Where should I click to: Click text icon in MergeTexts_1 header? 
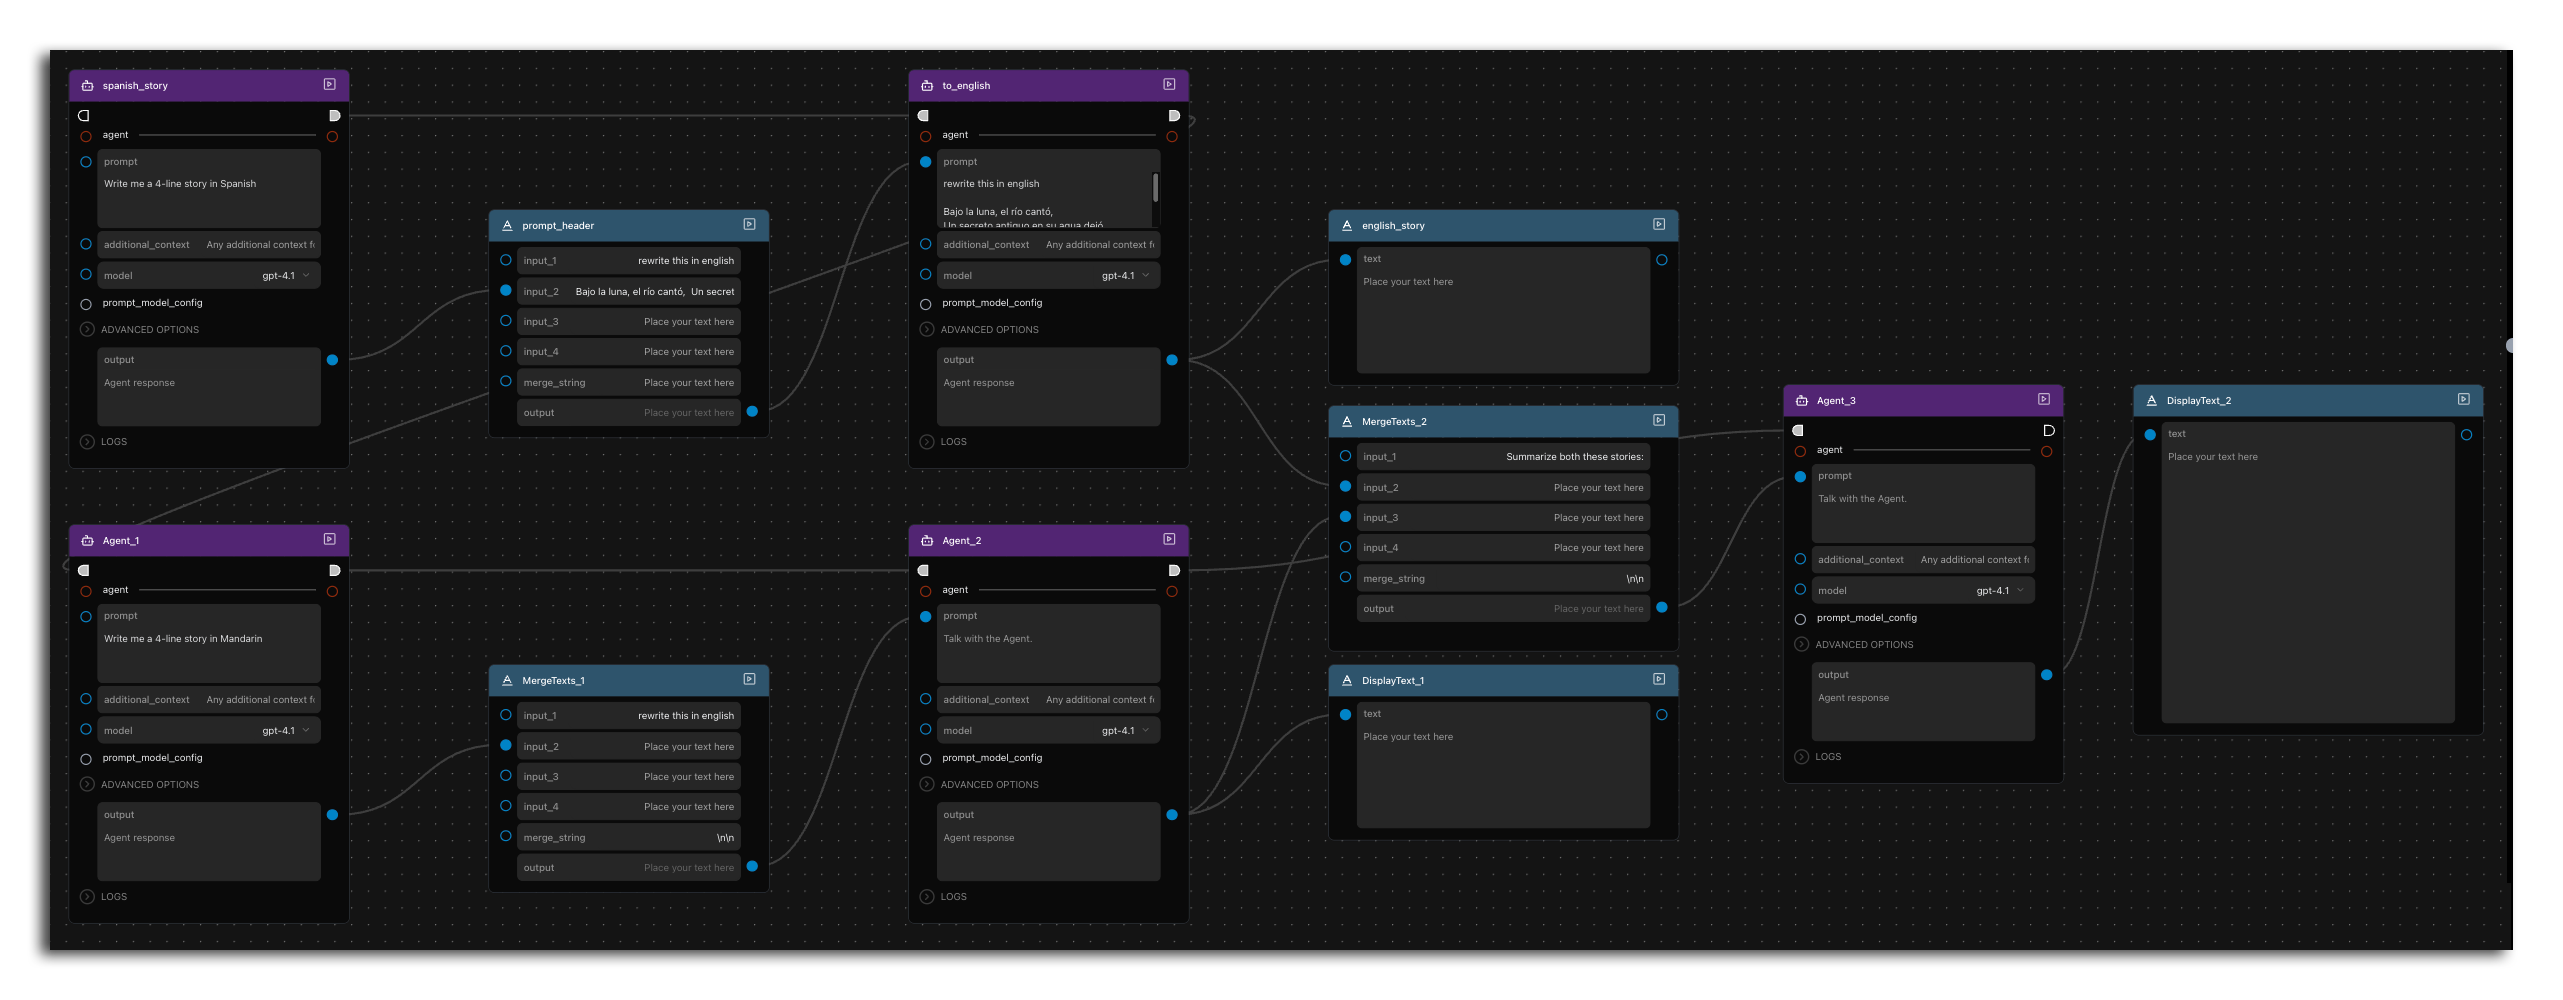point(507,681)
